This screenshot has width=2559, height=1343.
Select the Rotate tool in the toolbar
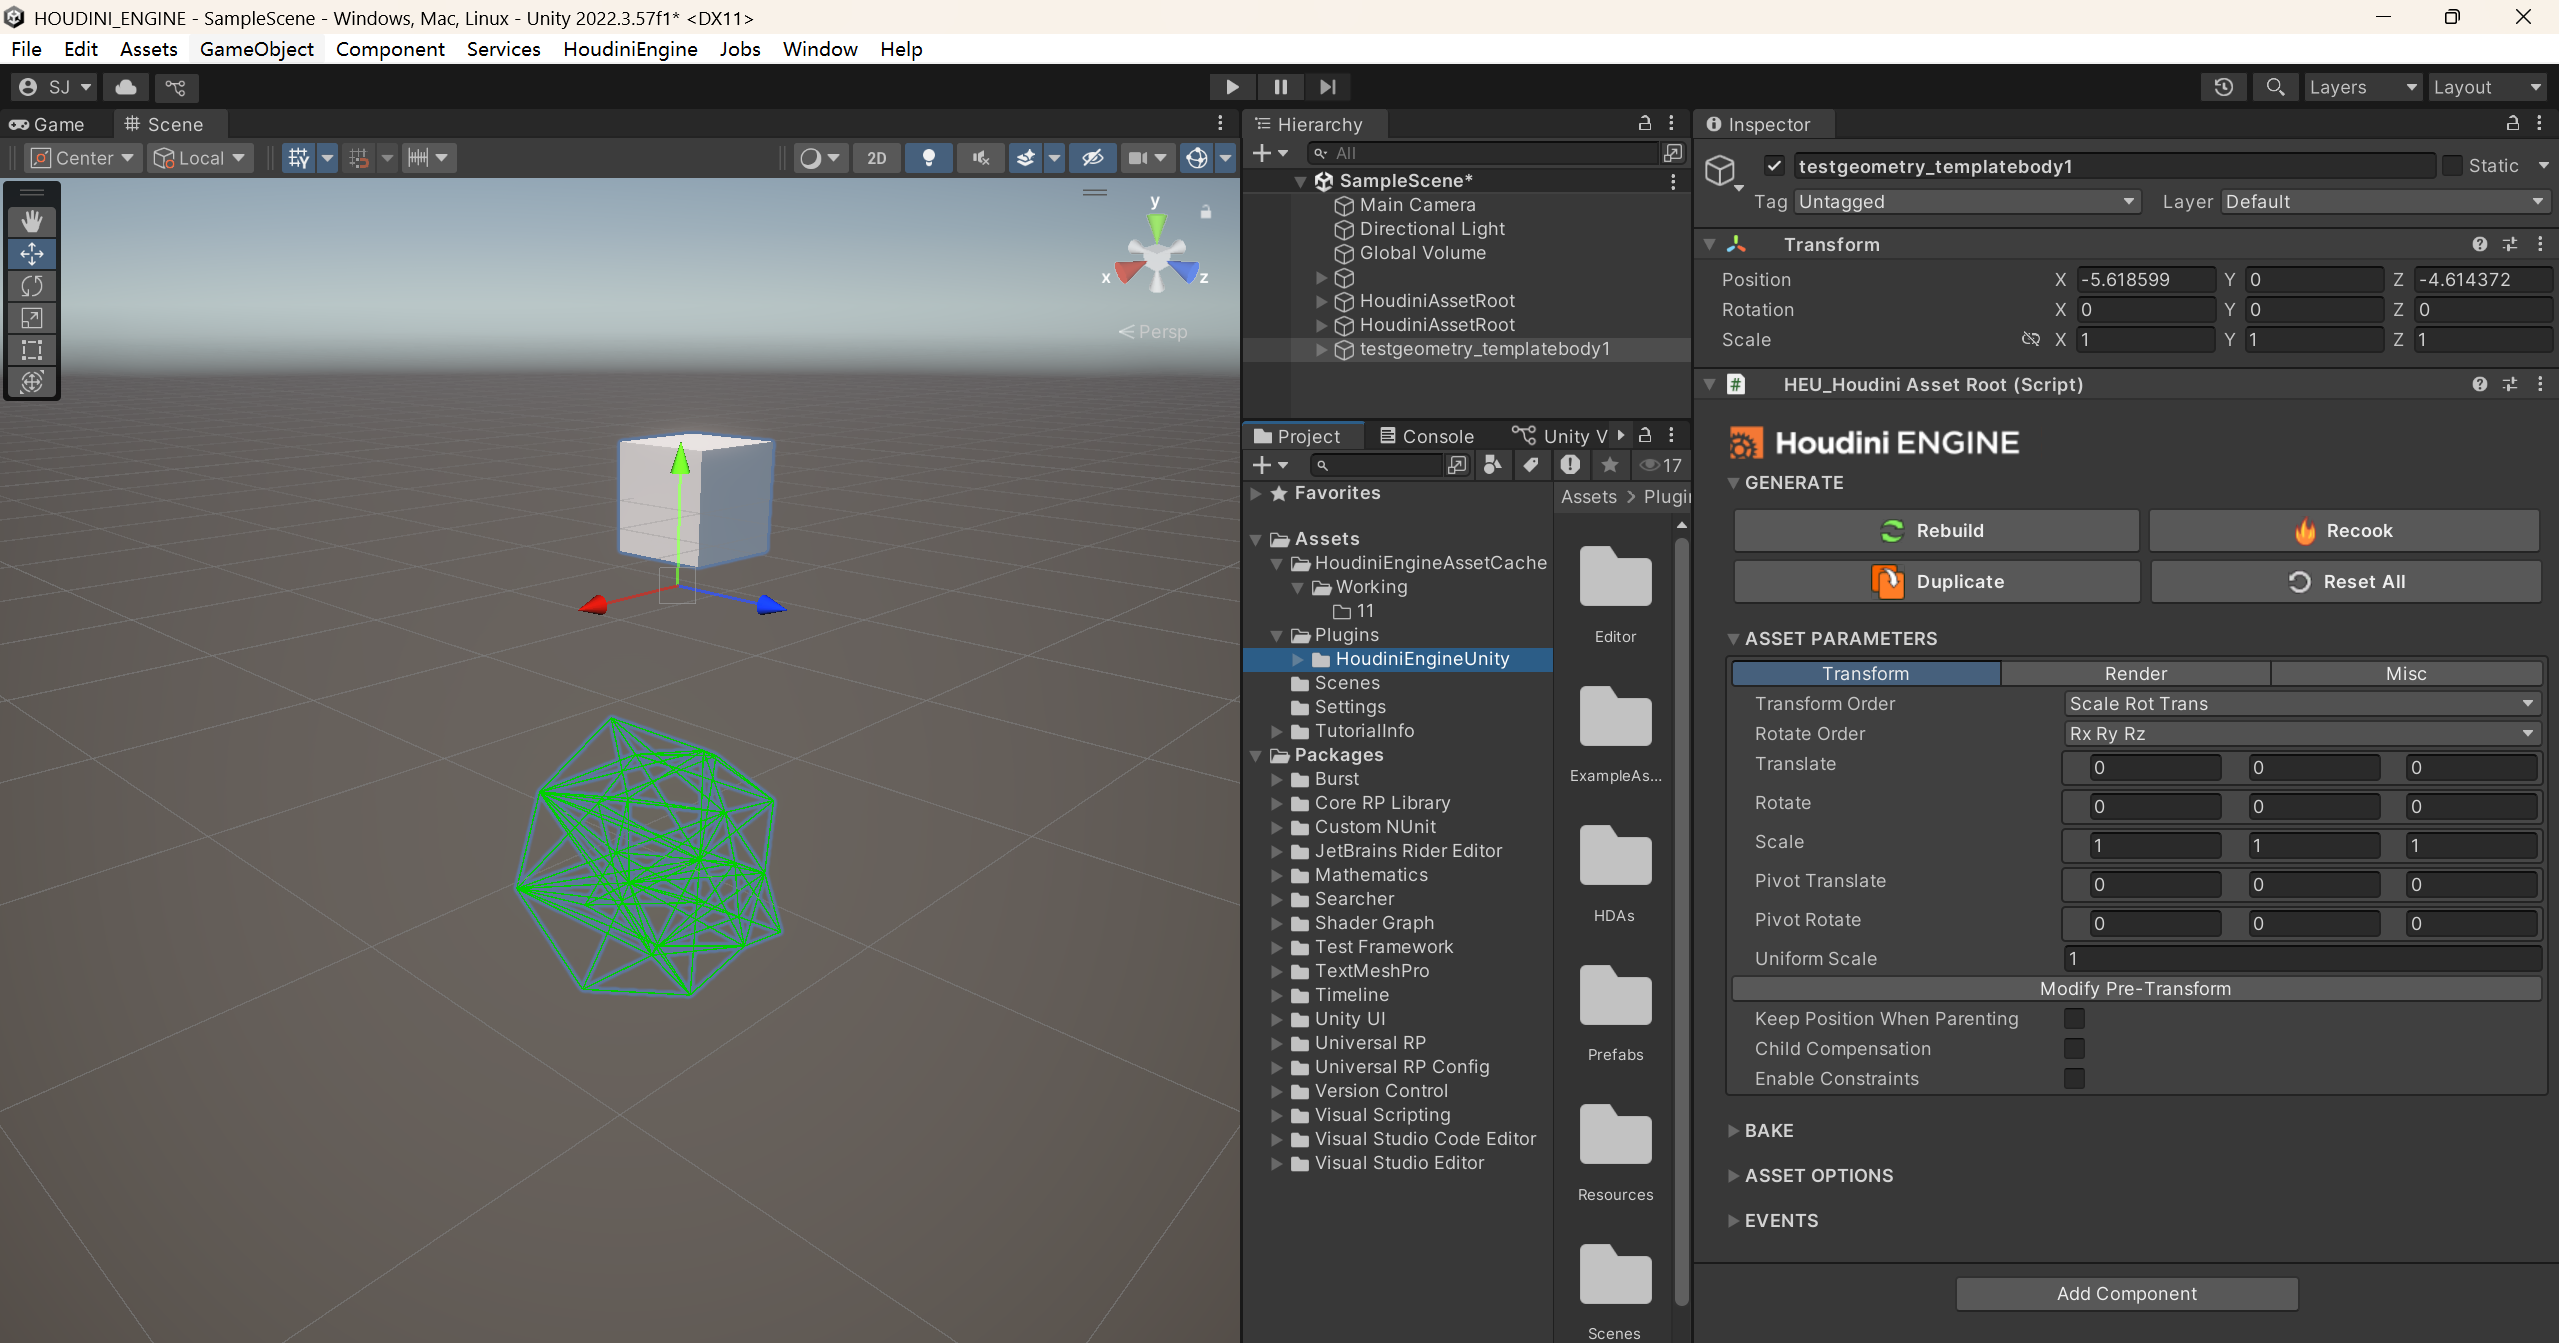click(32, 286)
